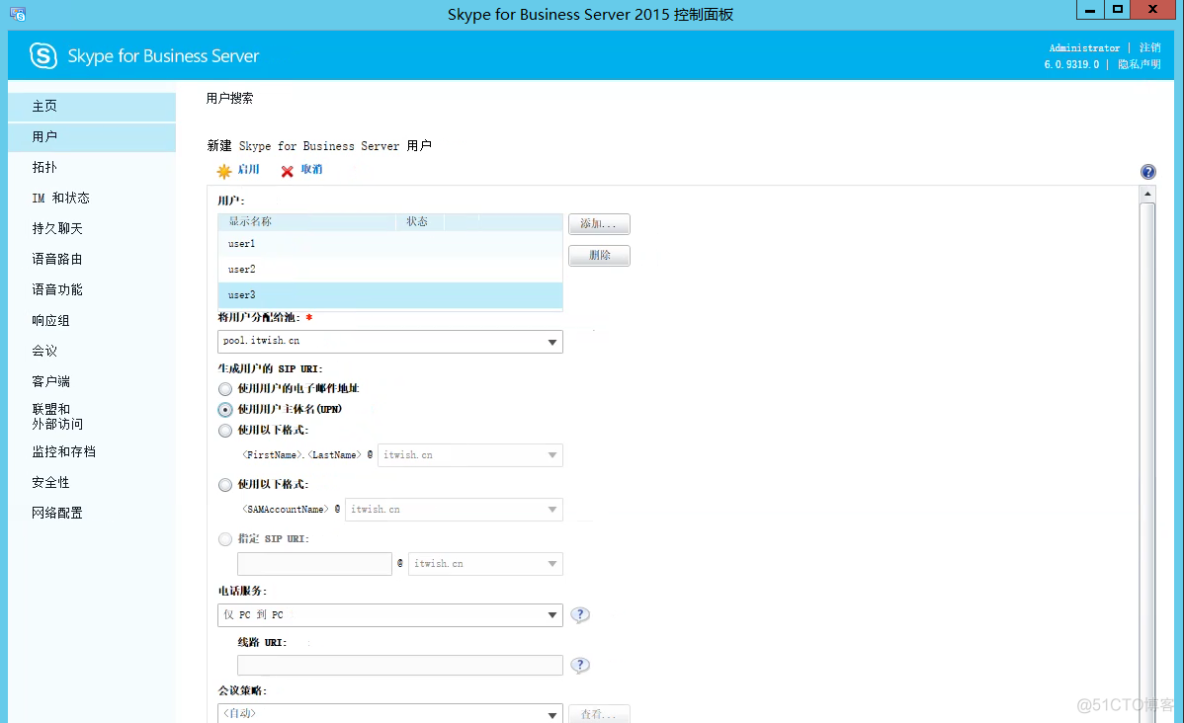Click the 显示名称 column header
This screenshot has height=723, width=1184.
[307, 221]
